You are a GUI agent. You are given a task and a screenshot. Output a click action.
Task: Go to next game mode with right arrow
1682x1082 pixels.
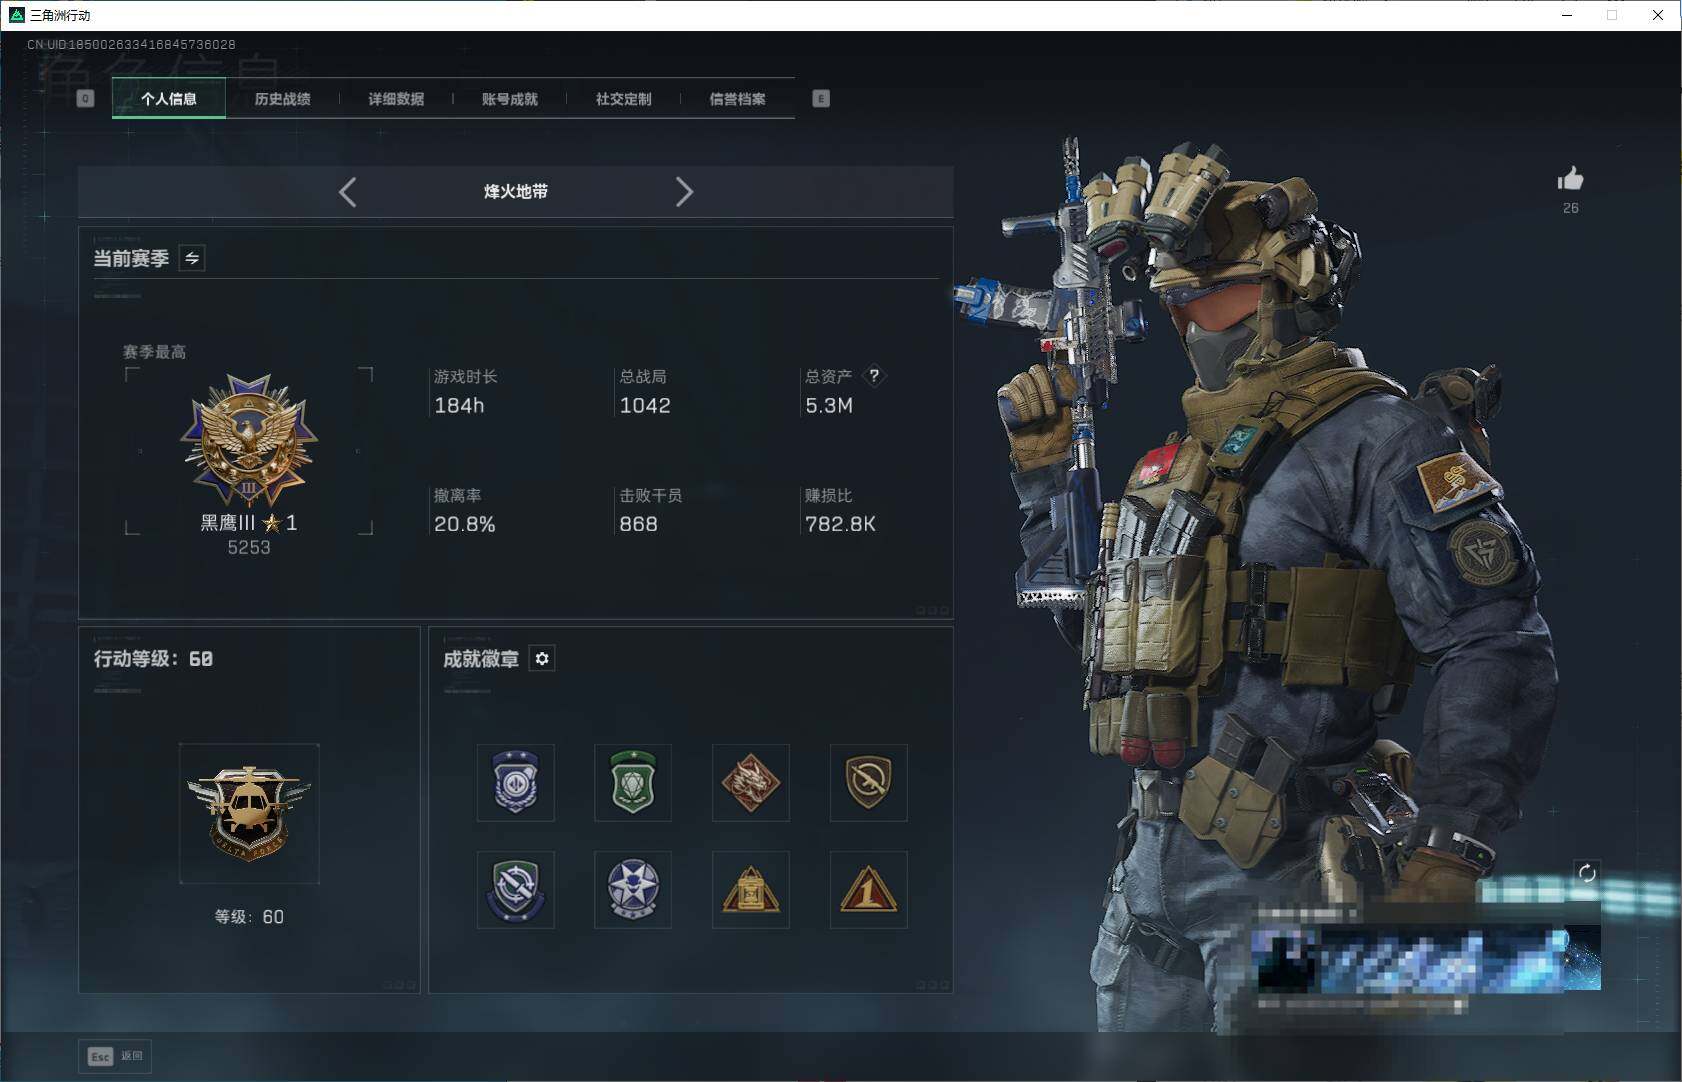click(684, 192)
